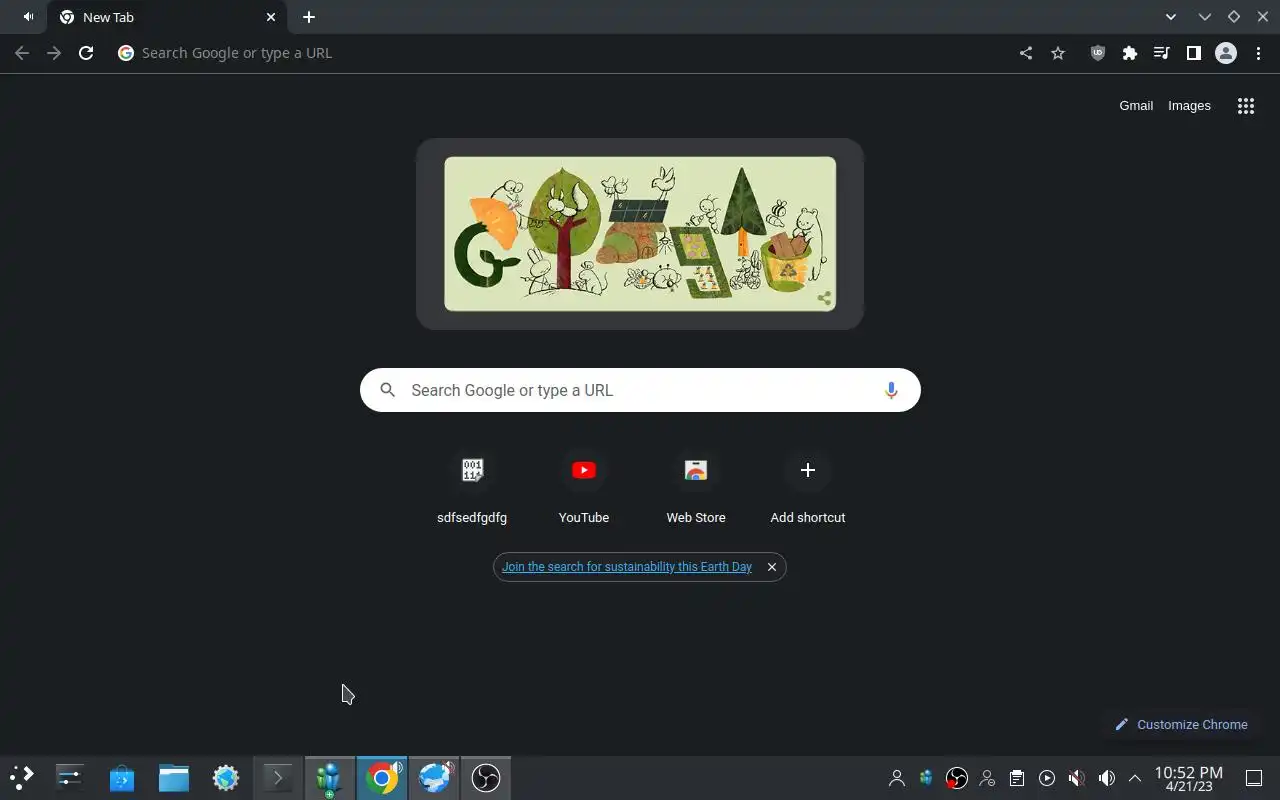1280x800 pixels.
Task: Launch the globe gear app in taskbar
Action: [x=226, y=777]
